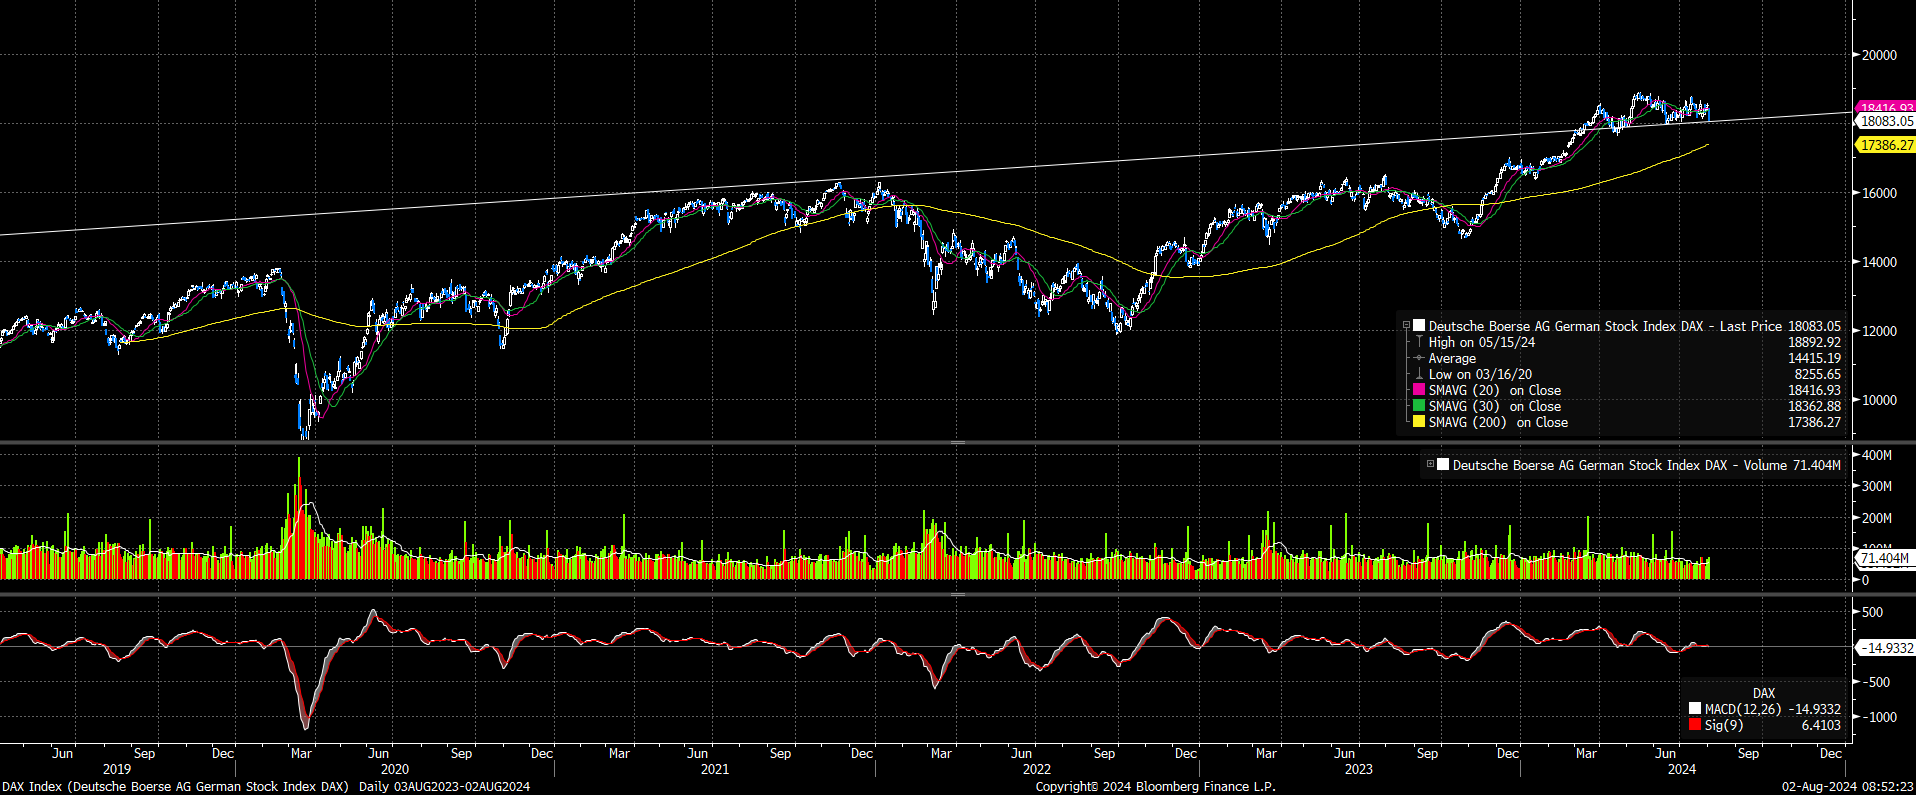
Task: Click the 2019 year label on time axis
Action: tap(117, 769)
